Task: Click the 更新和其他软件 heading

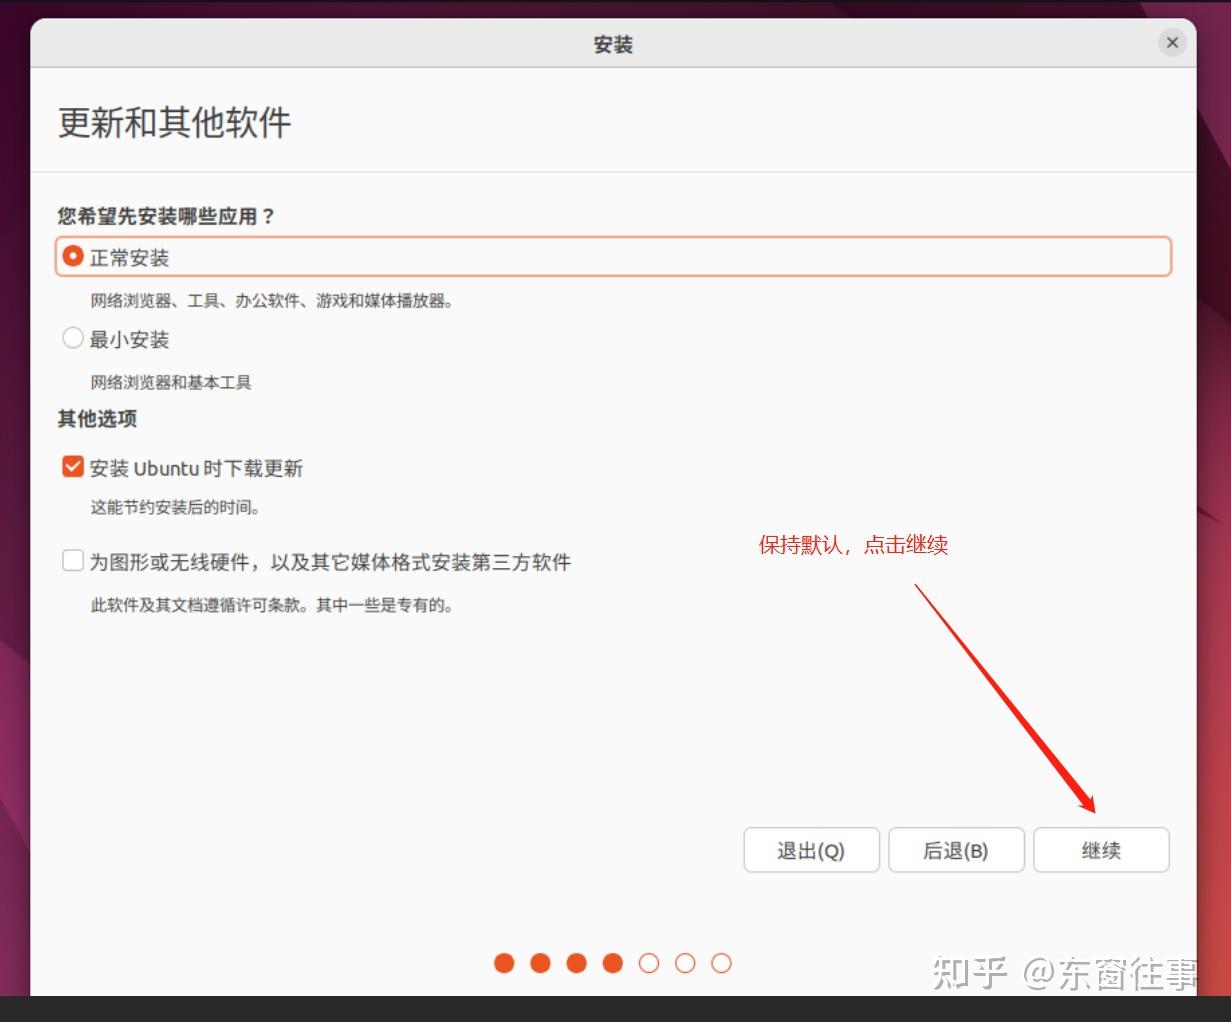Action: point(172,123)
